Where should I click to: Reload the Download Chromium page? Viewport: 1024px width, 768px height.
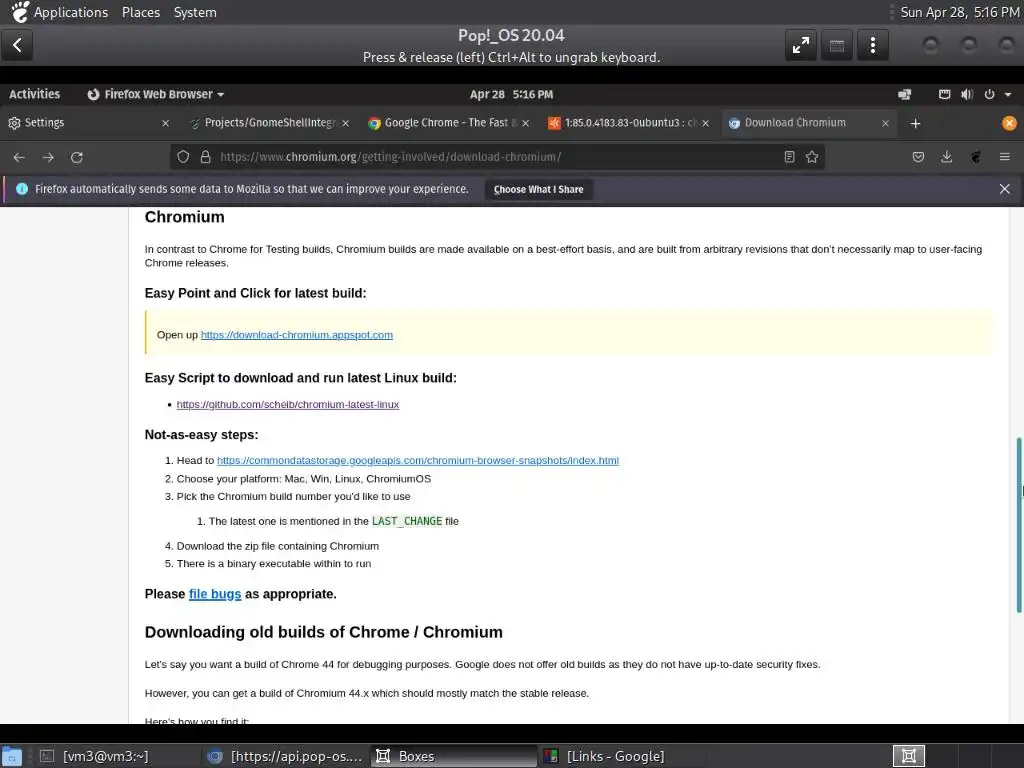[x=76, y=157]
